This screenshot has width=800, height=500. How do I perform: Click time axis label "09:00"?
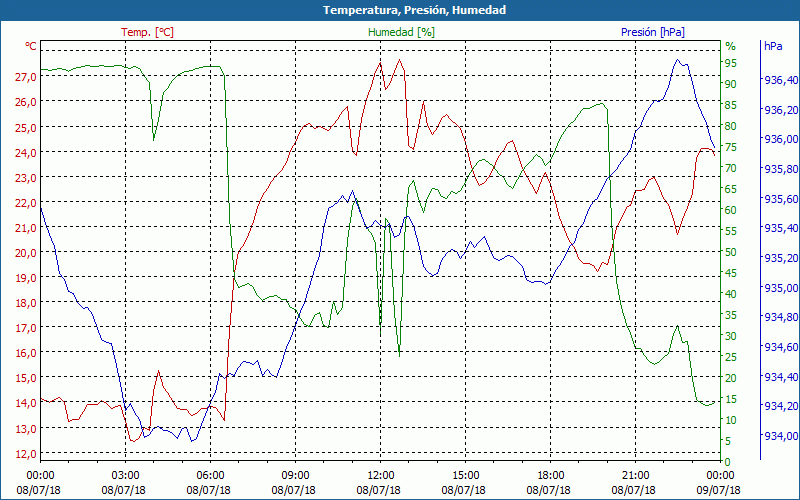point(295,476)
